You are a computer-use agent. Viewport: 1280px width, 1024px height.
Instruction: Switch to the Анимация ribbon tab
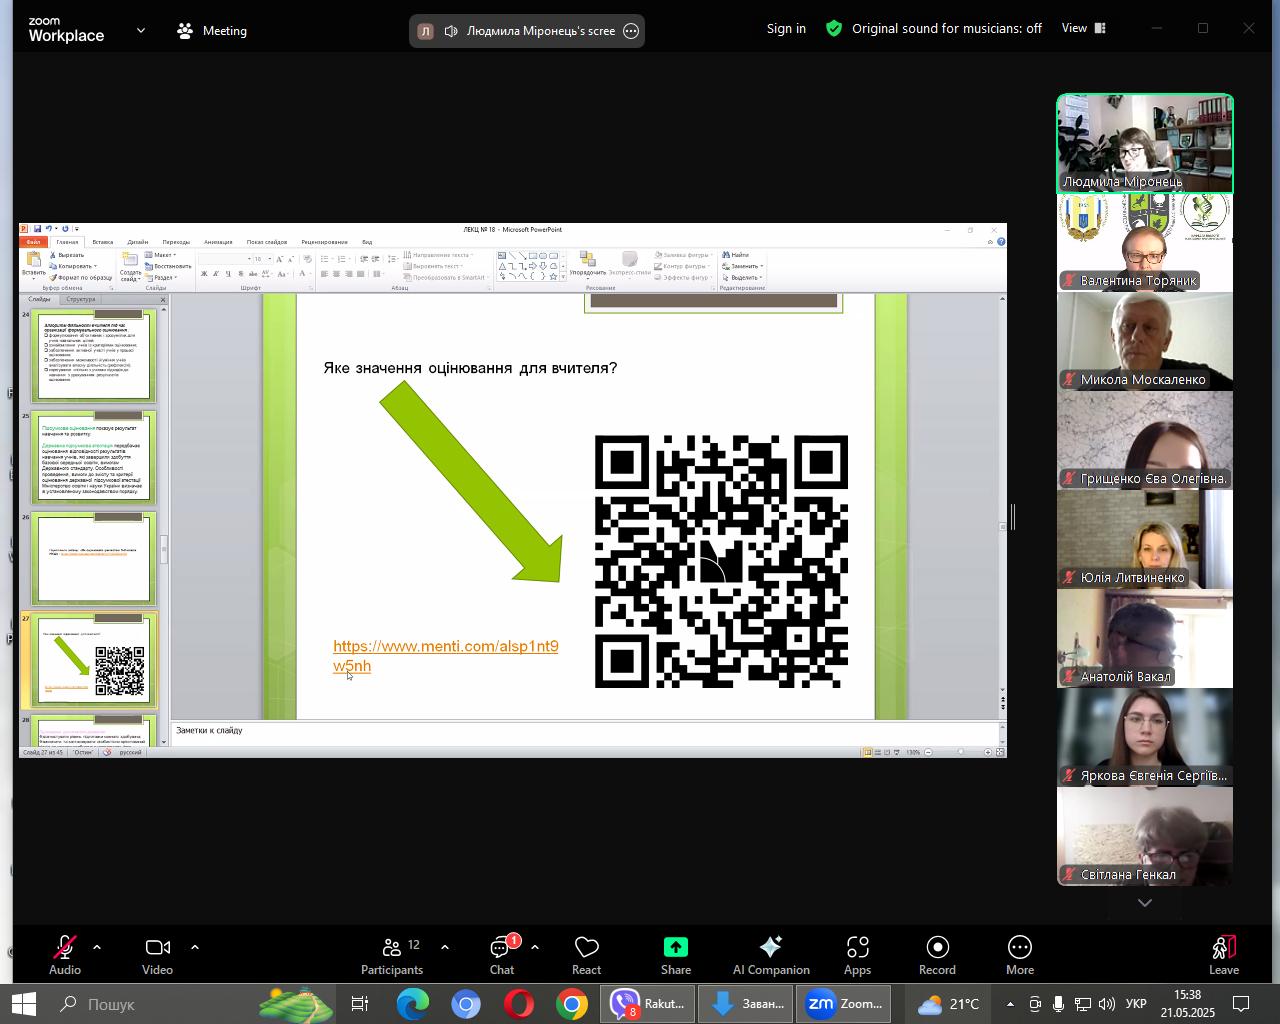point(218,242)
